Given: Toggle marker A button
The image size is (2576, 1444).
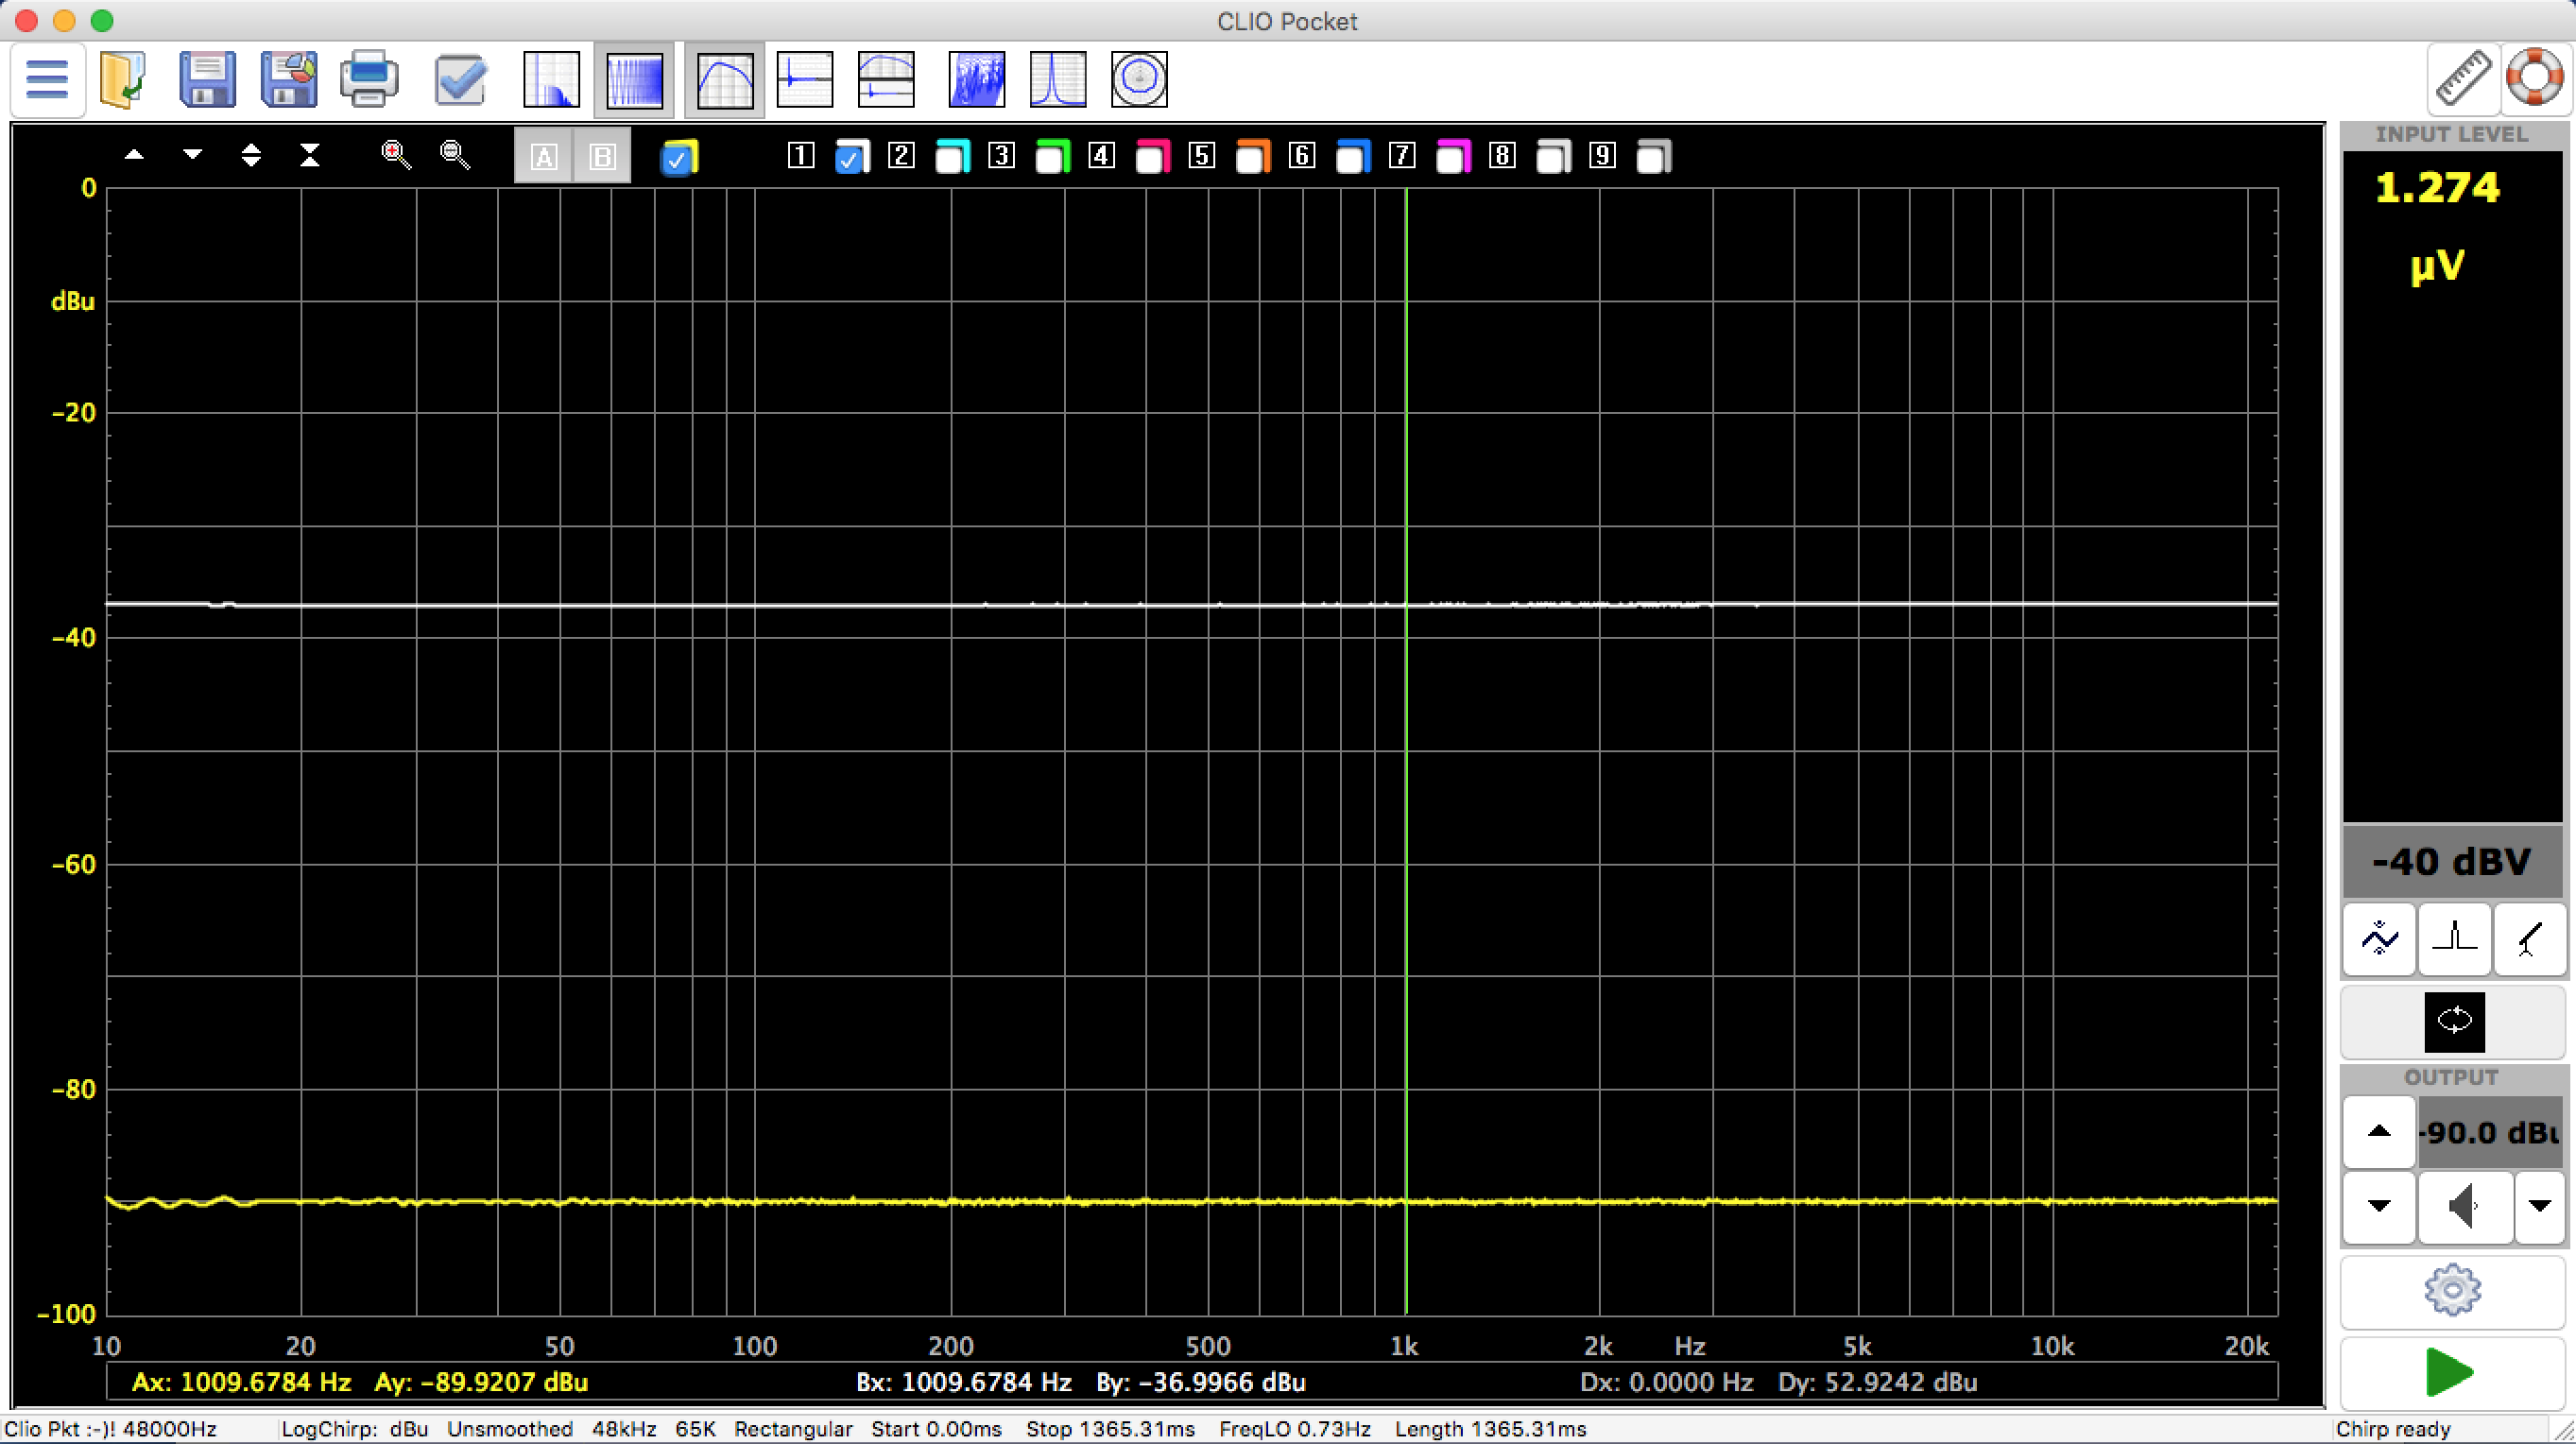Looking at the screenshot, I should coord(543,156).
